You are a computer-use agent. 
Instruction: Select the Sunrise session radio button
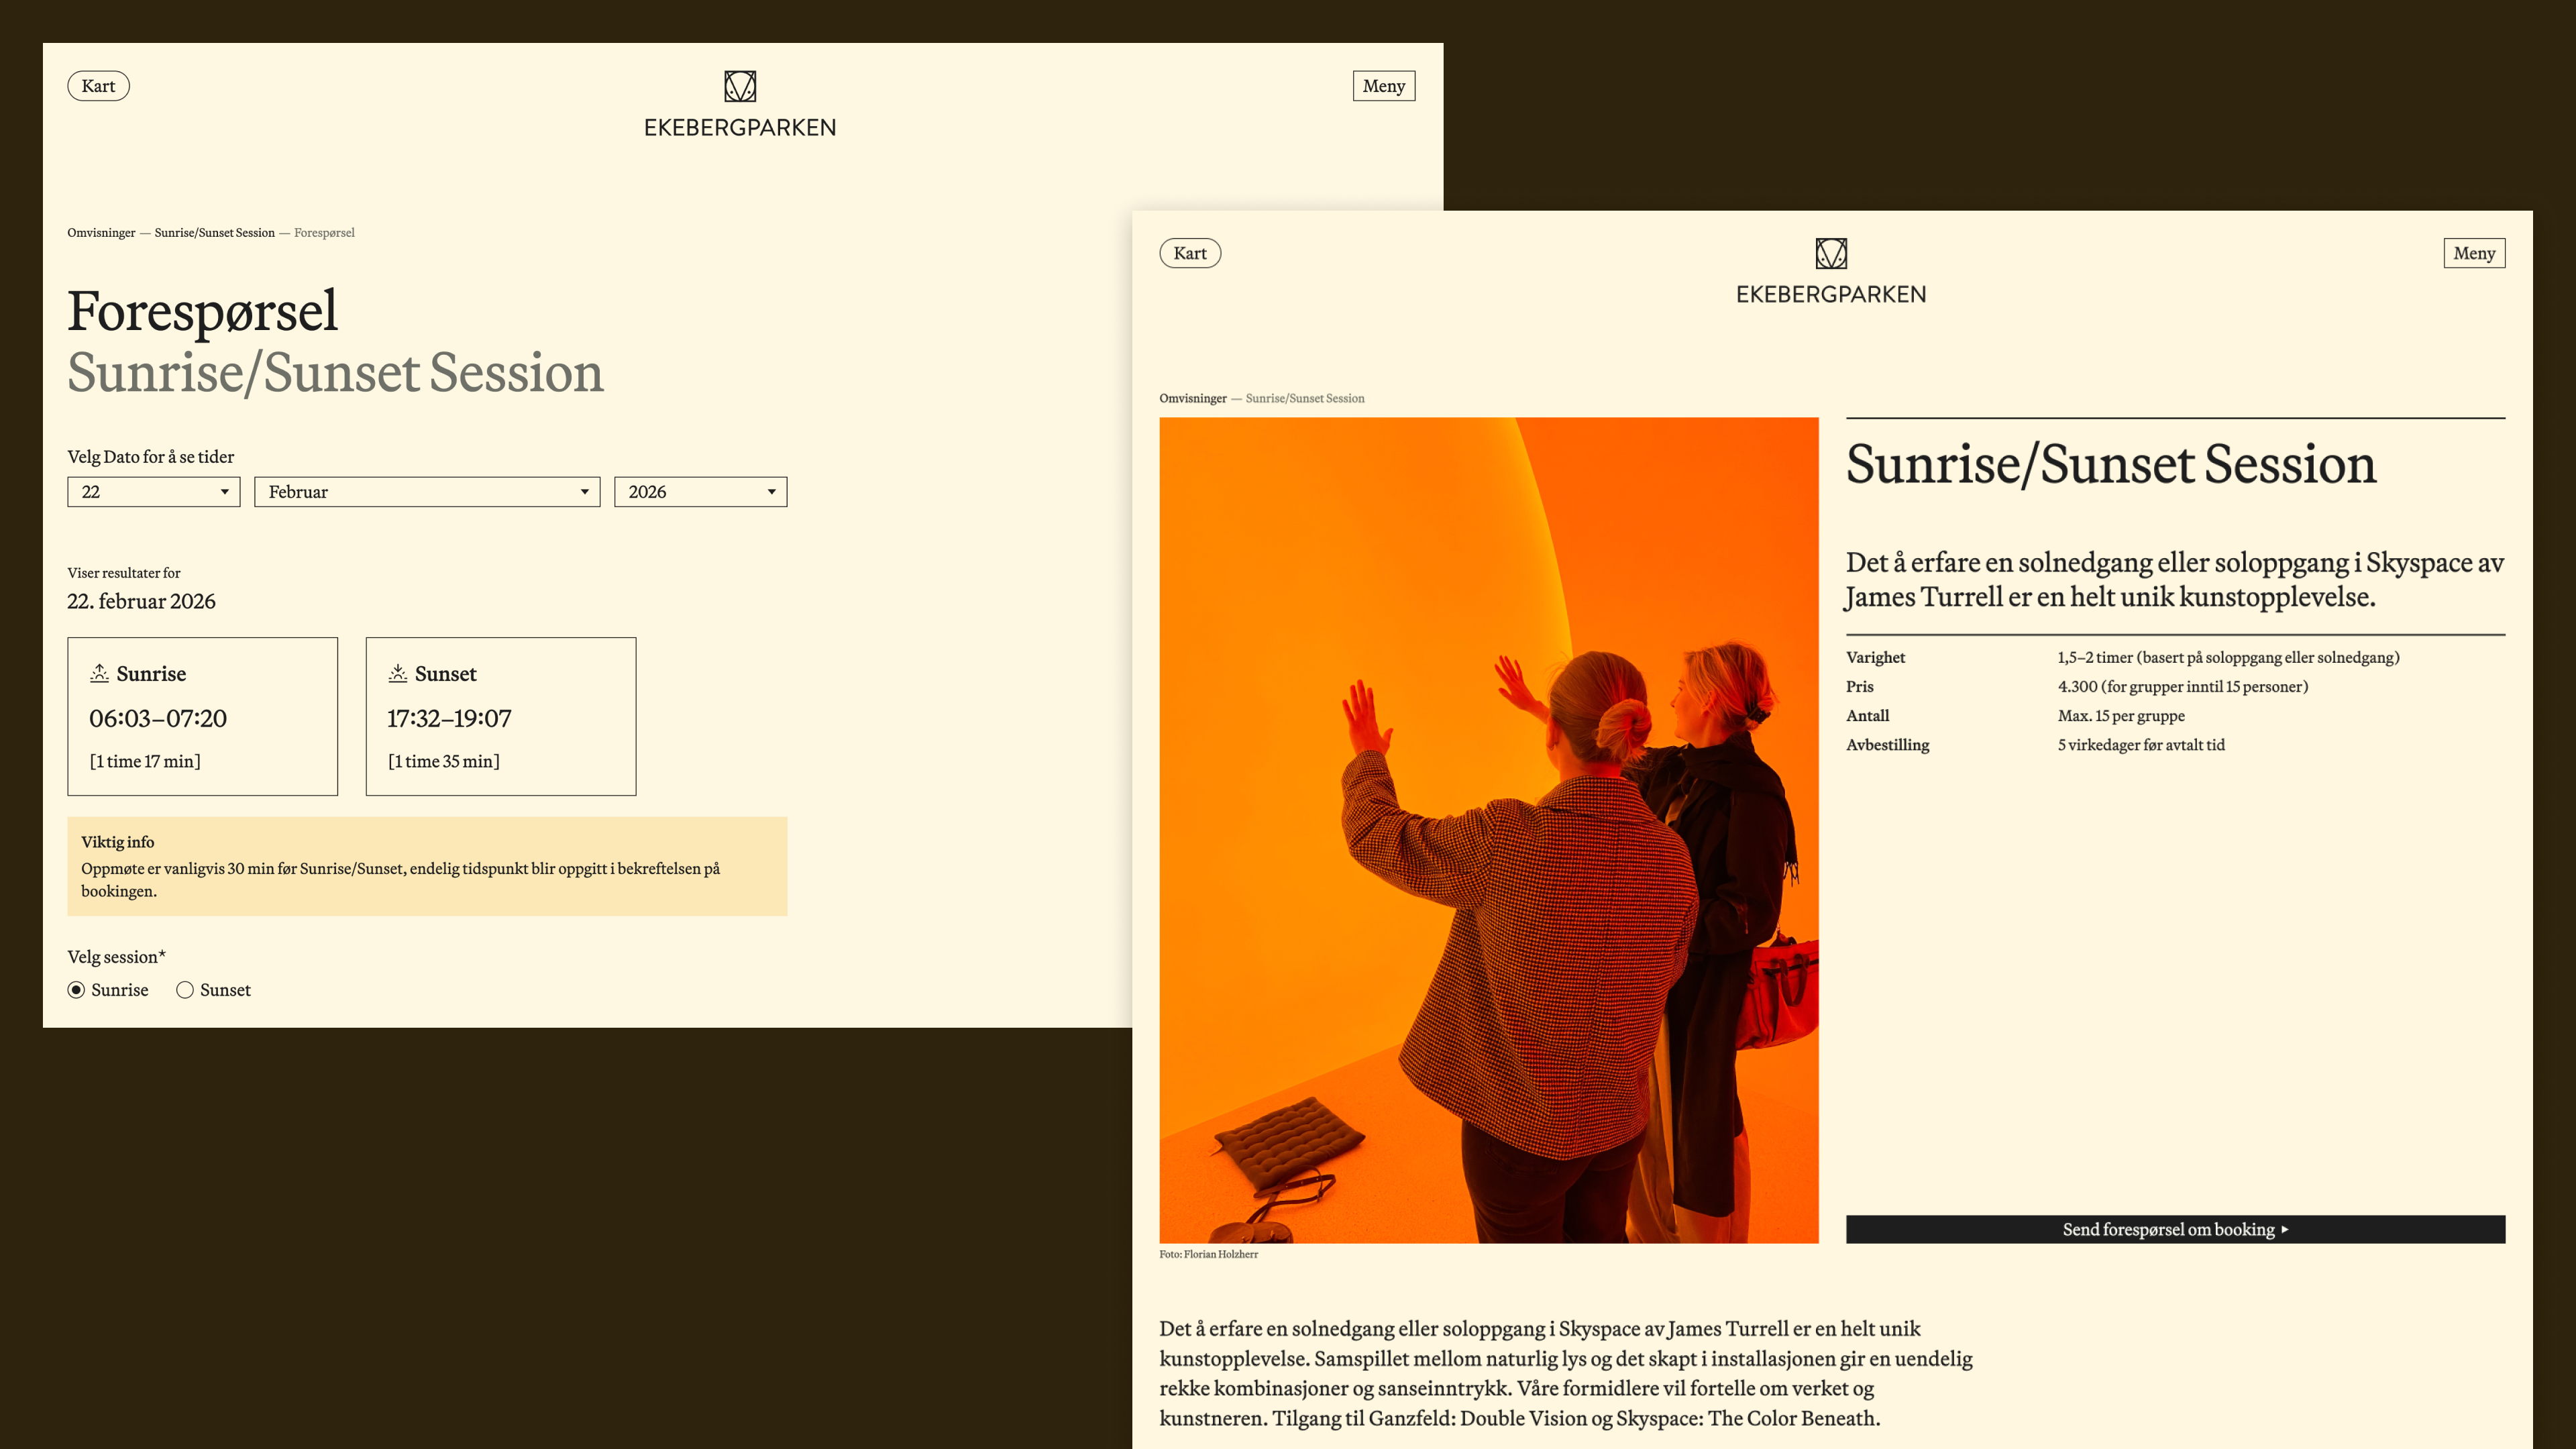76,990
